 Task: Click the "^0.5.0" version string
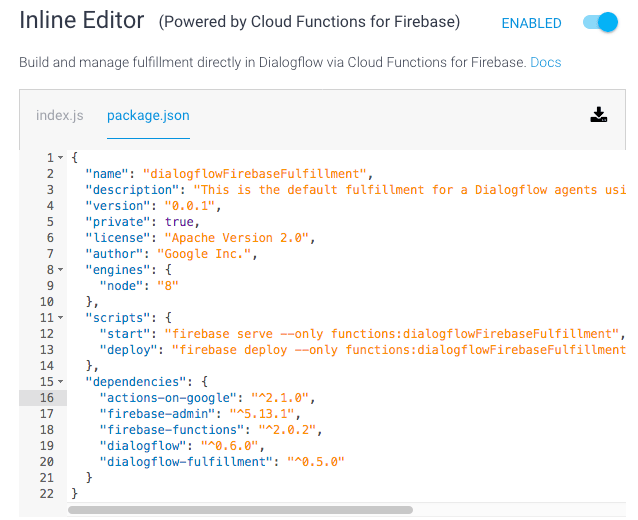click(x=316, y=461)
